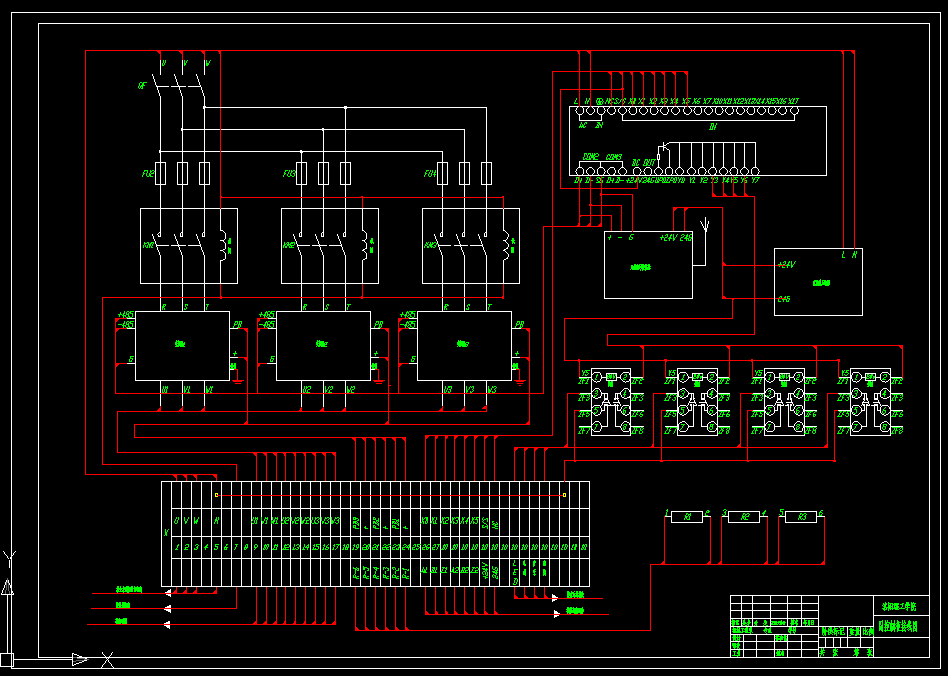Select the antenna symbol beside the +24V 24G module
948x676 pixels.
(x=705, y=225)
